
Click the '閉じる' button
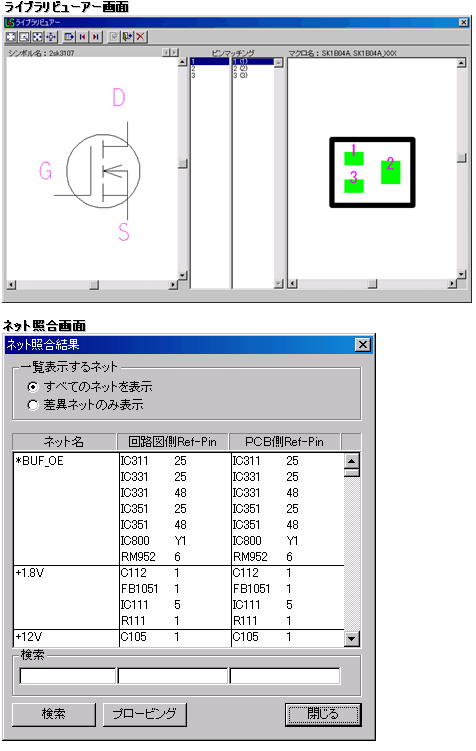point(323,714)
